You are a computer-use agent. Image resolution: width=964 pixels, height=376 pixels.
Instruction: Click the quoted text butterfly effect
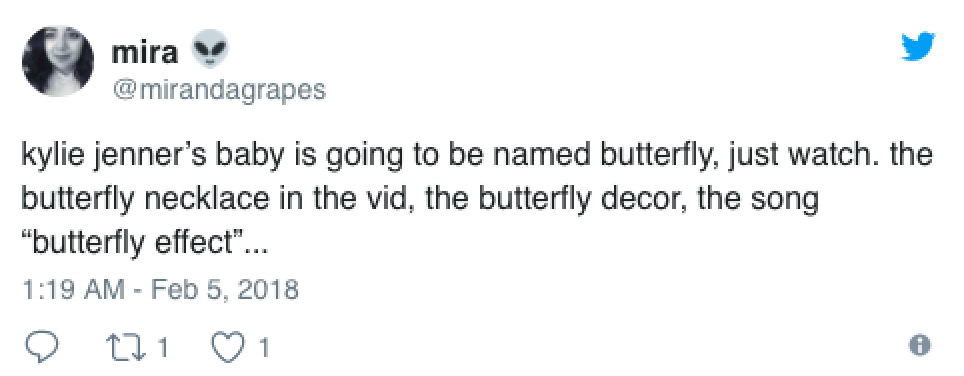(132, 243)
